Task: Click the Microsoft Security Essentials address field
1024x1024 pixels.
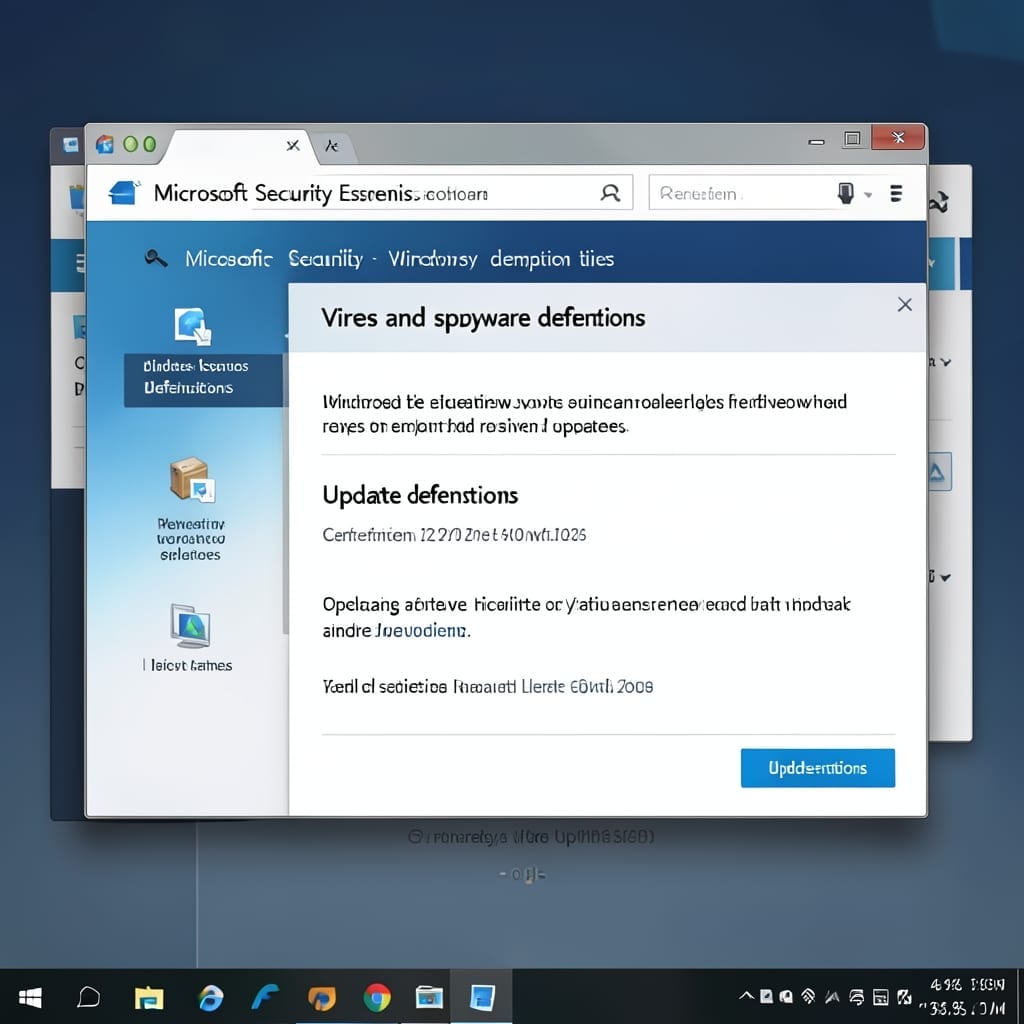Action: (x=392, y=193)
